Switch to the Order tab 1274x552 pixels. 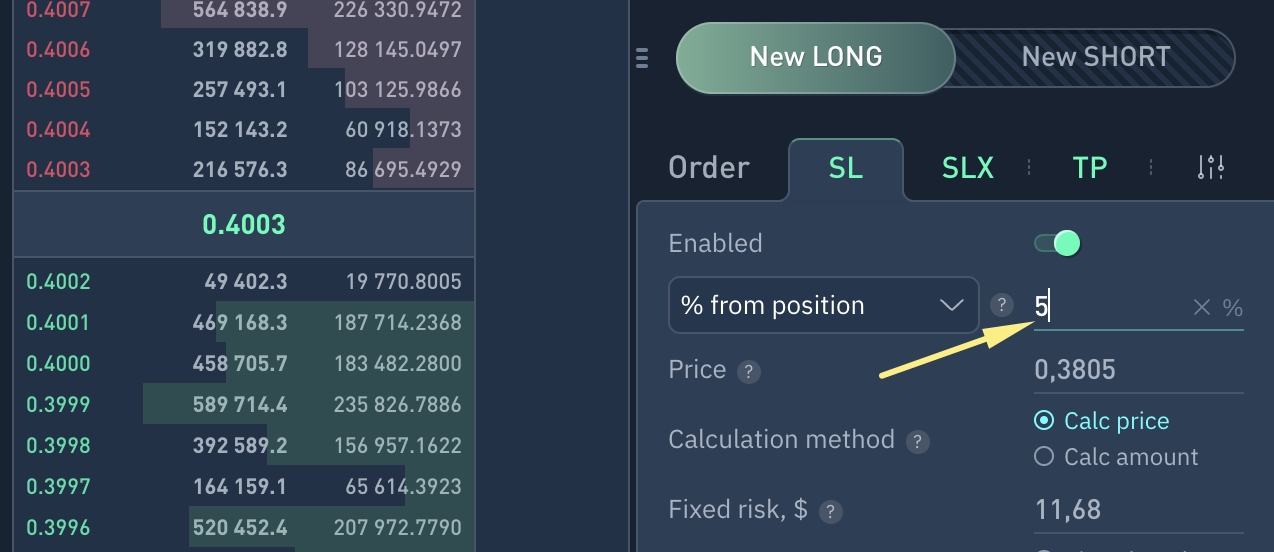click(709, 168)
